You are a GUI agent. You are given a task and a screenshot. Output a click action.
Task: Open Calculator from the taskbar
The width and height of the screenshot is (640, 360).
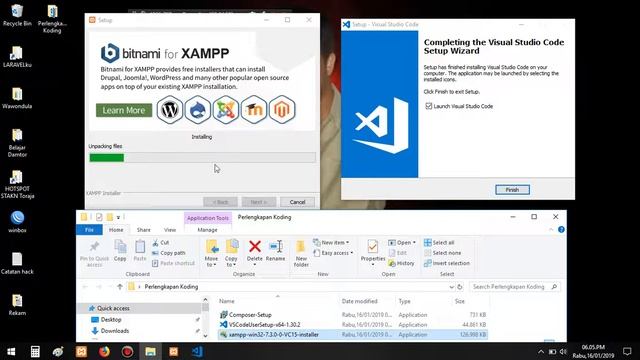35,351
